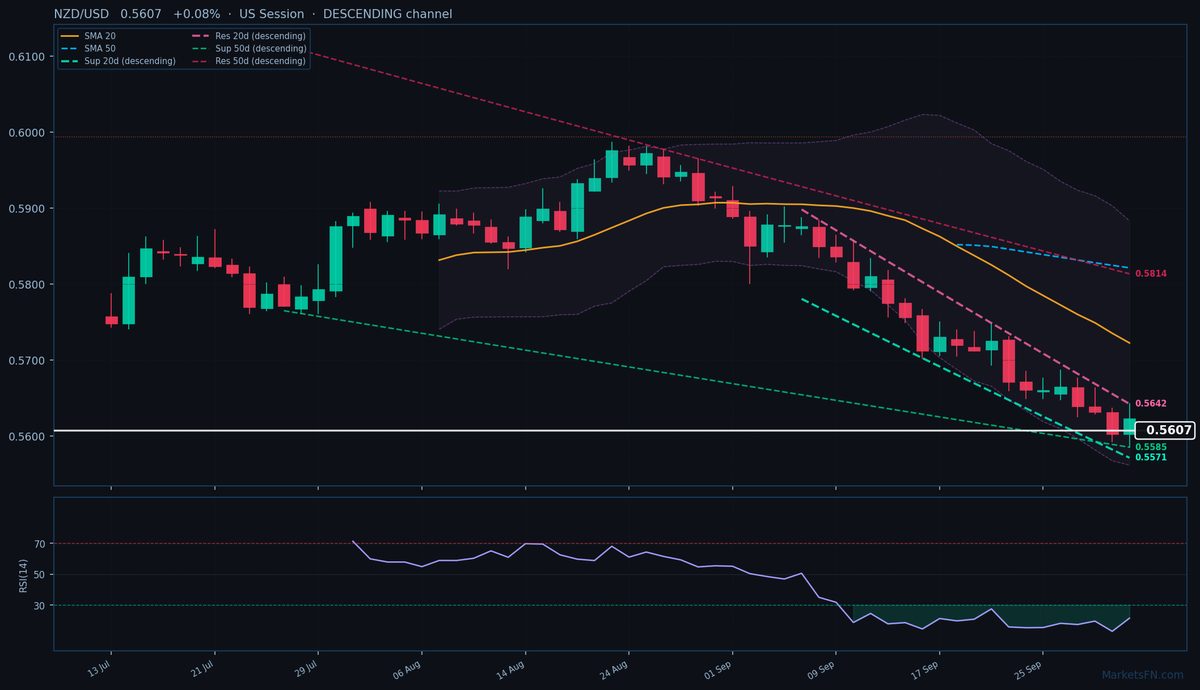Image resolution: width=1200 pixels, height=690 pixels.
Task: Click the RSI 30 level label
Action: pyautogui.click(x=40, y=606)
